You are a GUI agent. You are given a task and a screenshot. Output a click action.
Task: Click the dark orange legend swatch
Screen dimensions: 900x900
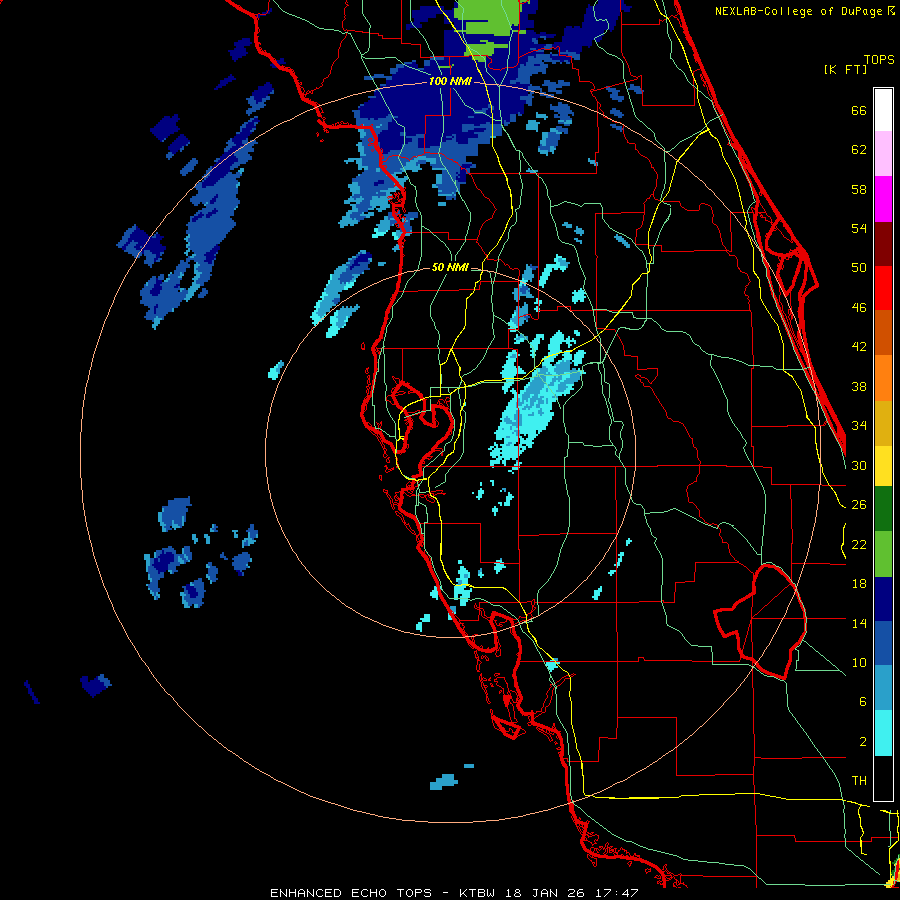(883, 333)
